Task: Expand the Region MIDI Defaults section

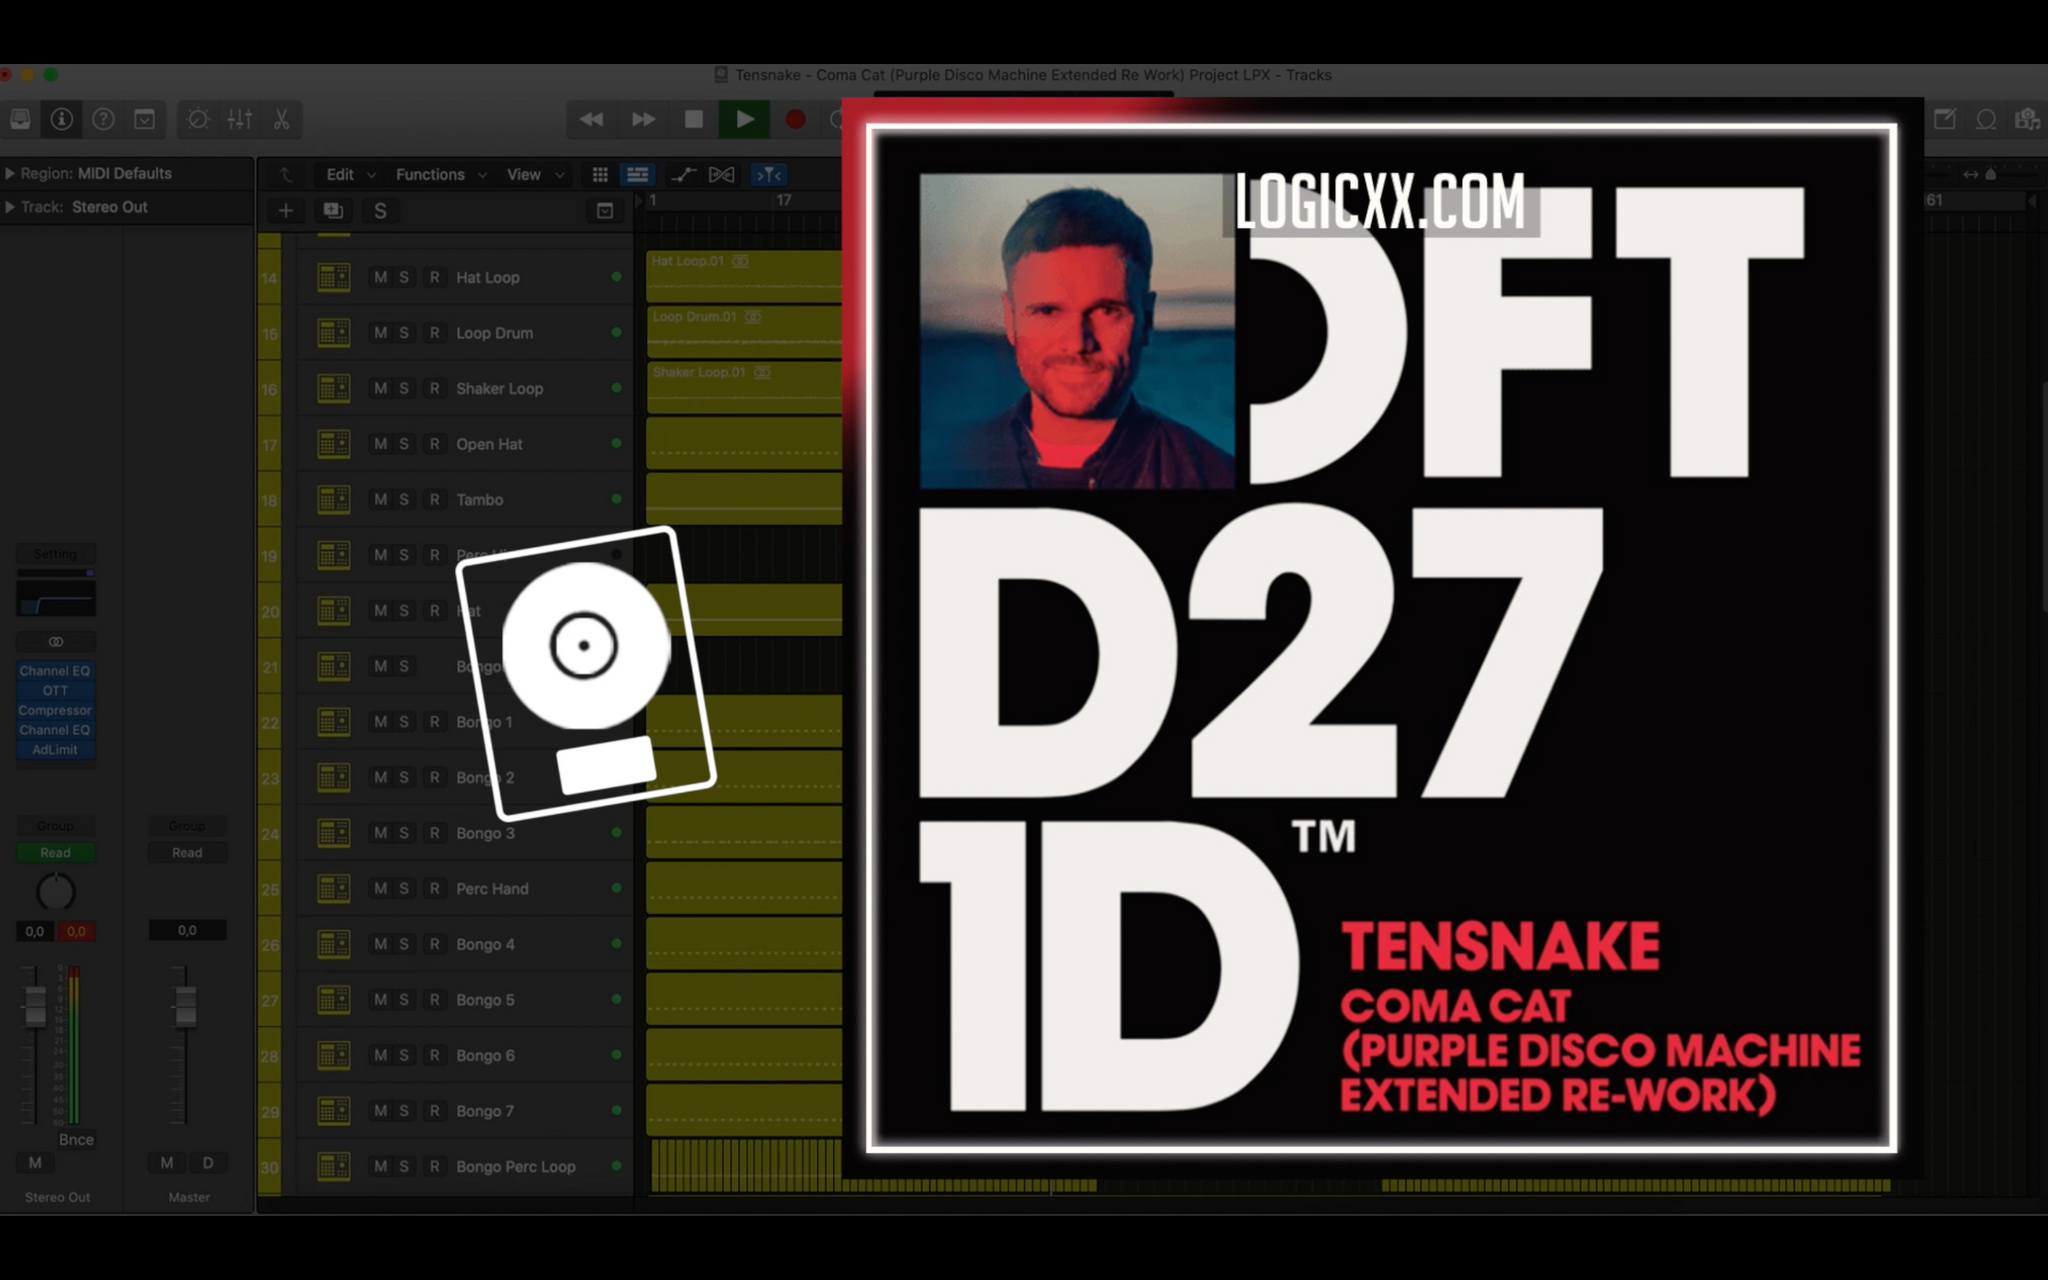Action: [x=10, y=173]
